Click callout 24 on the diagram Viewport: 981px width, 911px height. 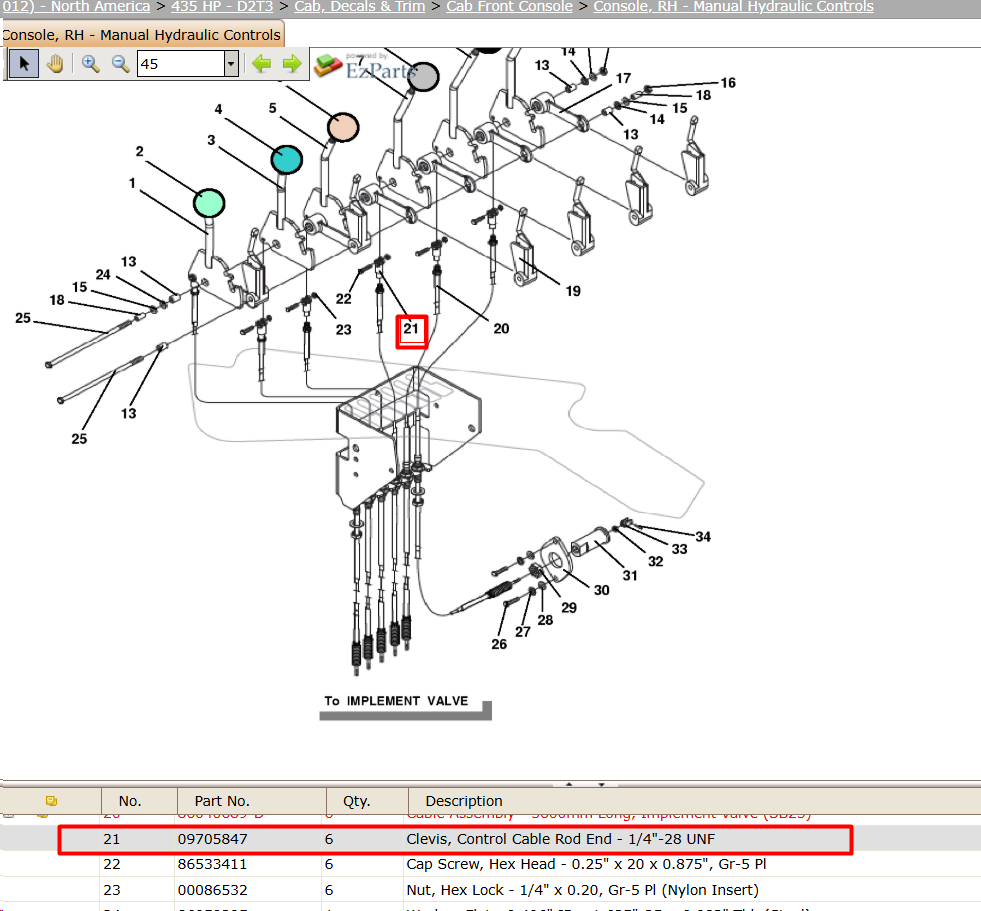point(103,275)
